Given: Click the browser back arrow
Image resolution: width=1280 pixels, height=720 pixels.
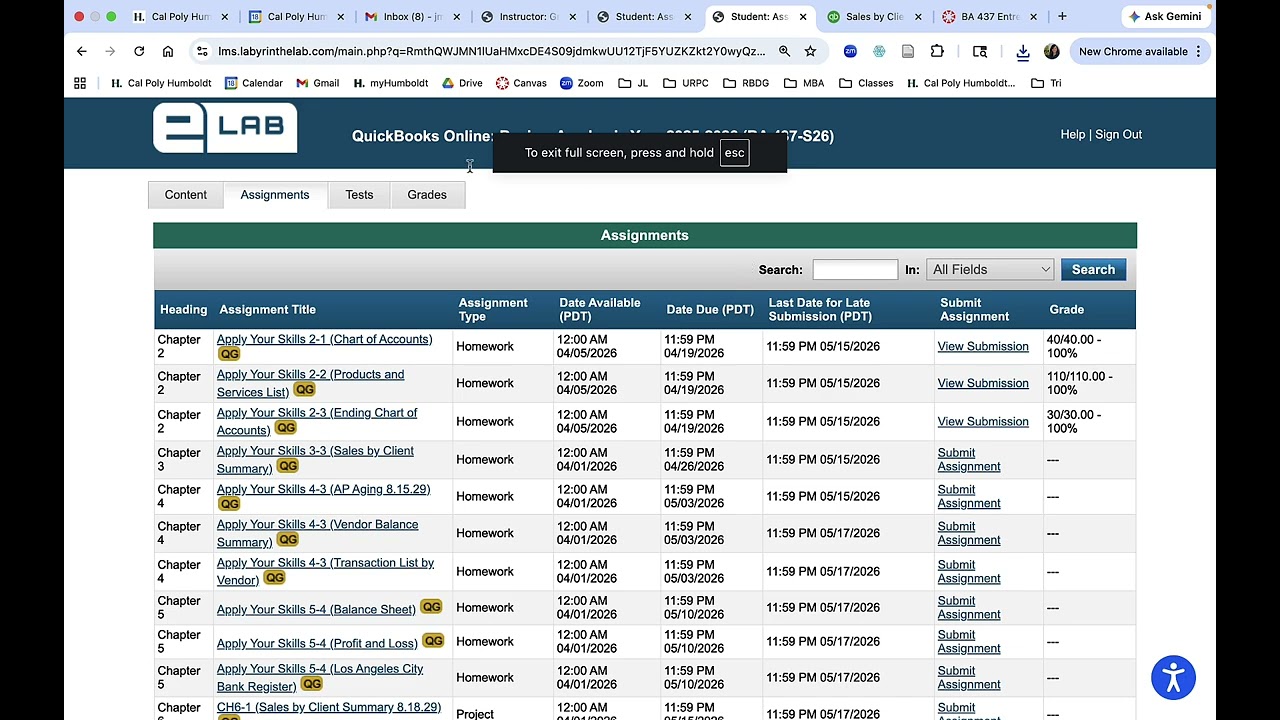Looking at the screenshot, I should tap(82, 51).
